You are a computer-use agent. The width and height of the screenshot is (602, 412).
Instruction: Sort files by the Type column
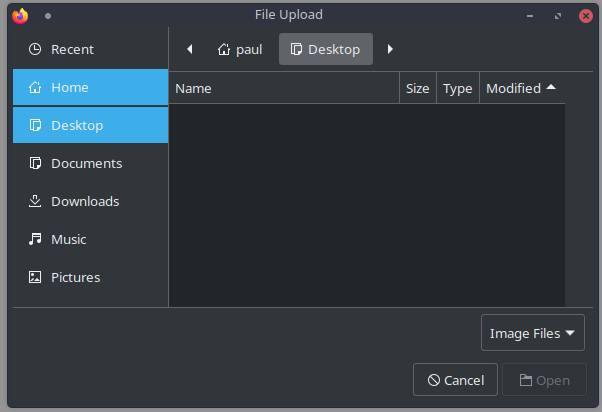[x=458, y=88]
